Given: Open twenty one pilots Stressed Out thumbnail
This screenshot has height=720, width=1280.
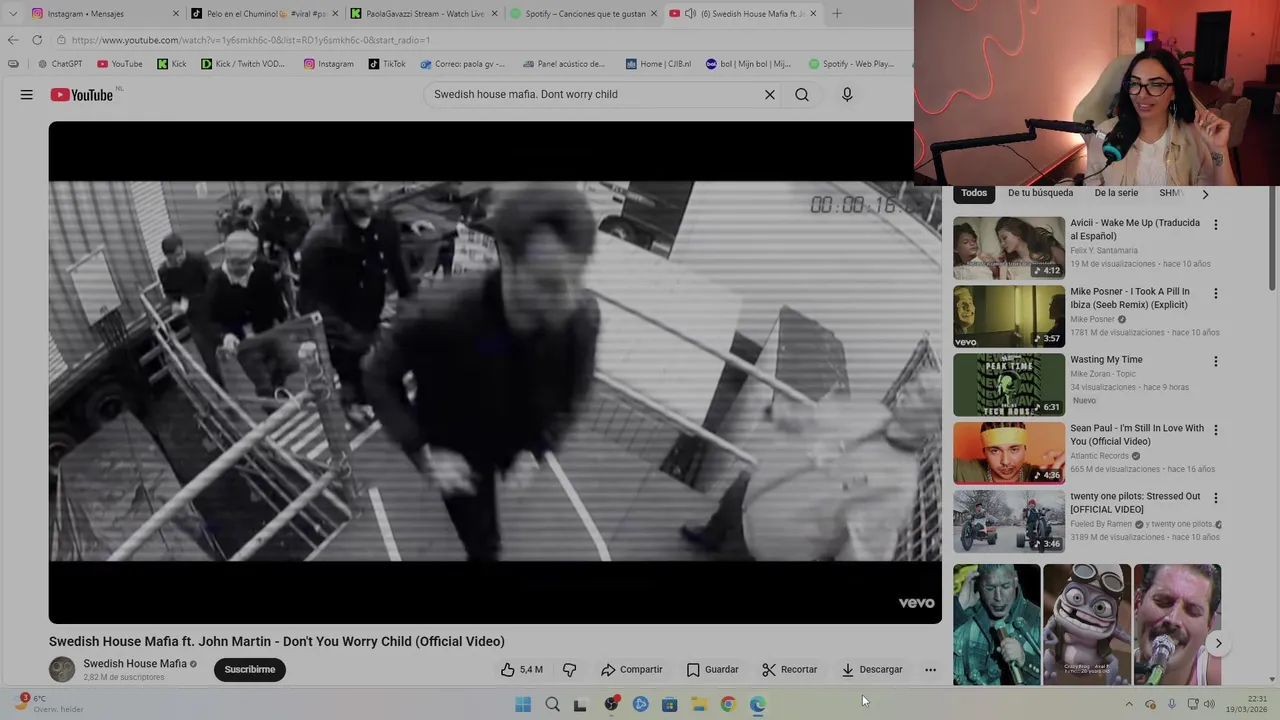Looking at the screenshot, I should pos(1009,521).
